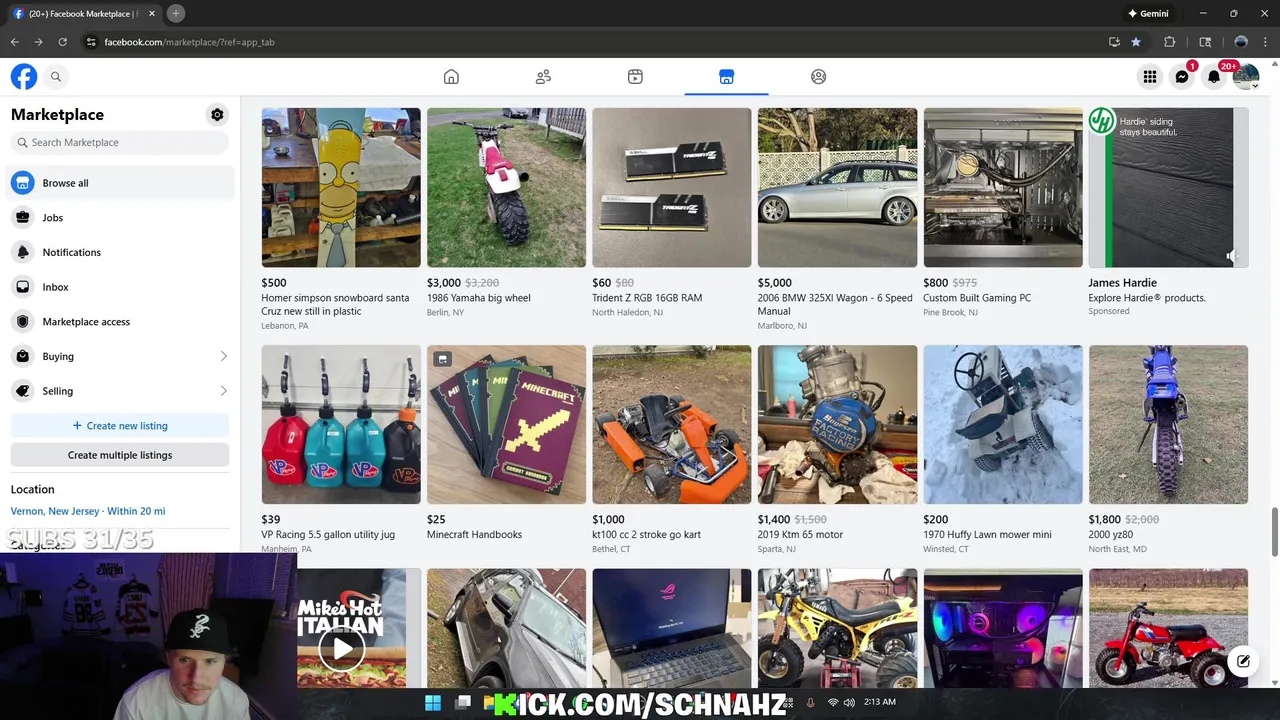Image resolution: width=1280 pixels, height=720 pixels.
Task: Open 1970 Huffy Lawn mower photo
Action: (x=1003, y=424)
